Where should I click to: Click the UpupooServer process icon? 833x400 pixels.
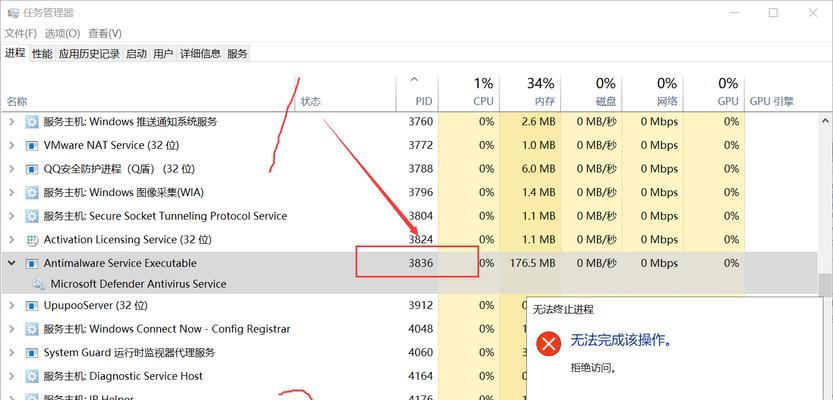pyautogui.click(x=32, y=305)
